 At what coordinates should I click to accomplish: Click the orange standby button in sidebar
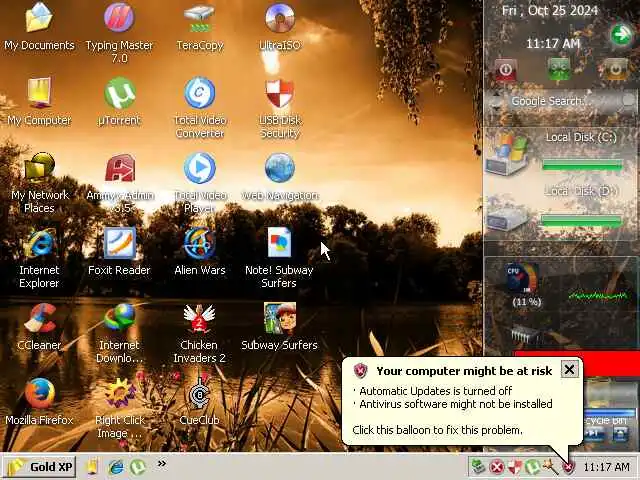pos(616,69)
